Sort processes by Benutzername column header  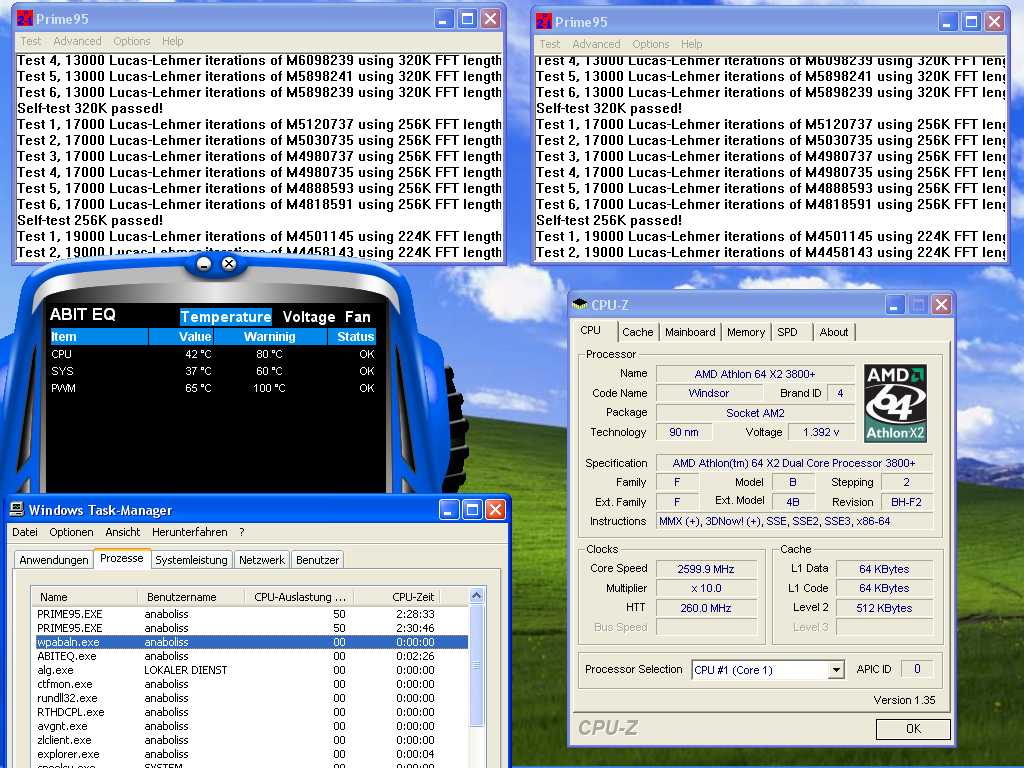191,597
